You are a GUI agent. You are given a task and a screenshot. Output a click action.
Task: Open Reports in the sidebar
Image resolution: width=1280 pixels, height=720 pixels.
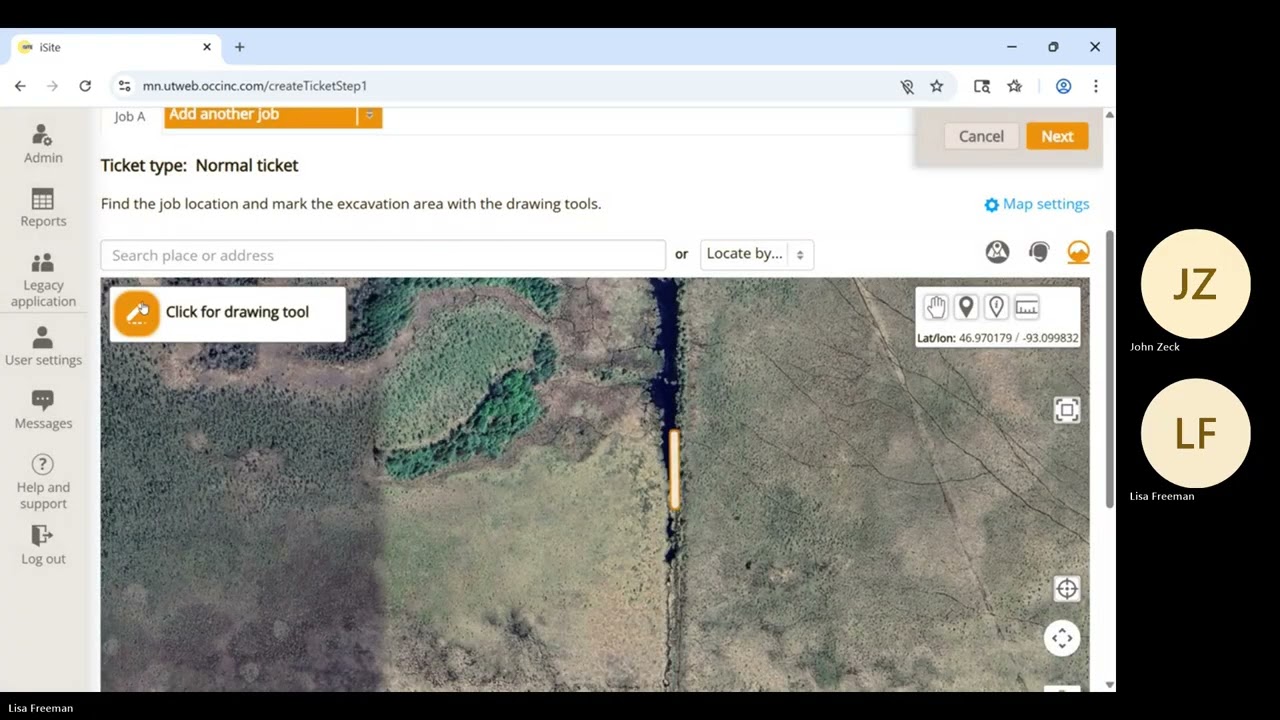43,208
